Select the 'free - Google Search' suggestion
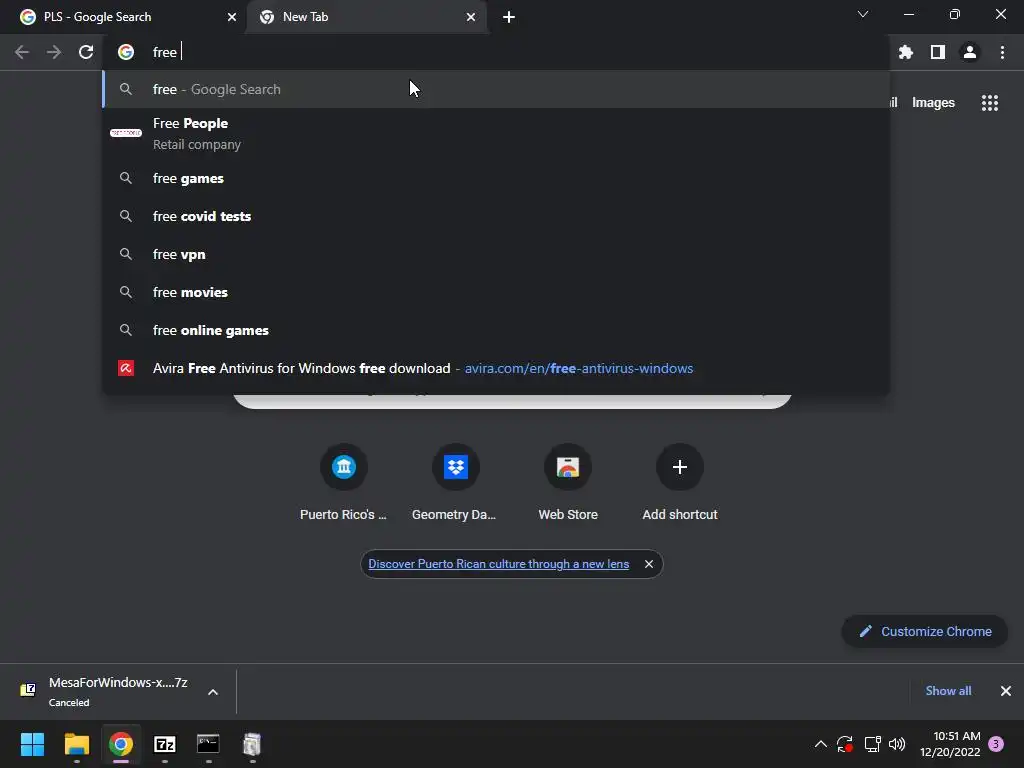This screenshot has width=1024, height=768. pyautogui.click(x=496, y=89)
